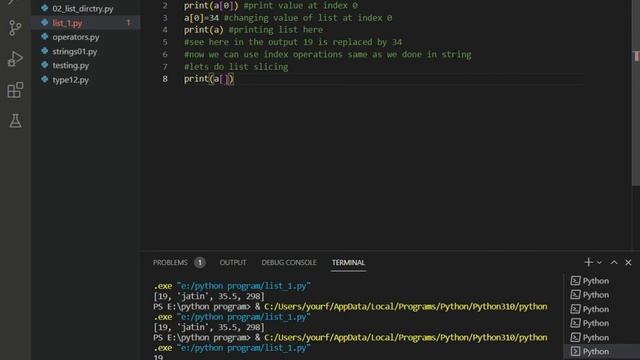Place cursor in line 8 print(a[]) code
The width and height of the screenshot is (640, 360).
(x=209, y=79)
